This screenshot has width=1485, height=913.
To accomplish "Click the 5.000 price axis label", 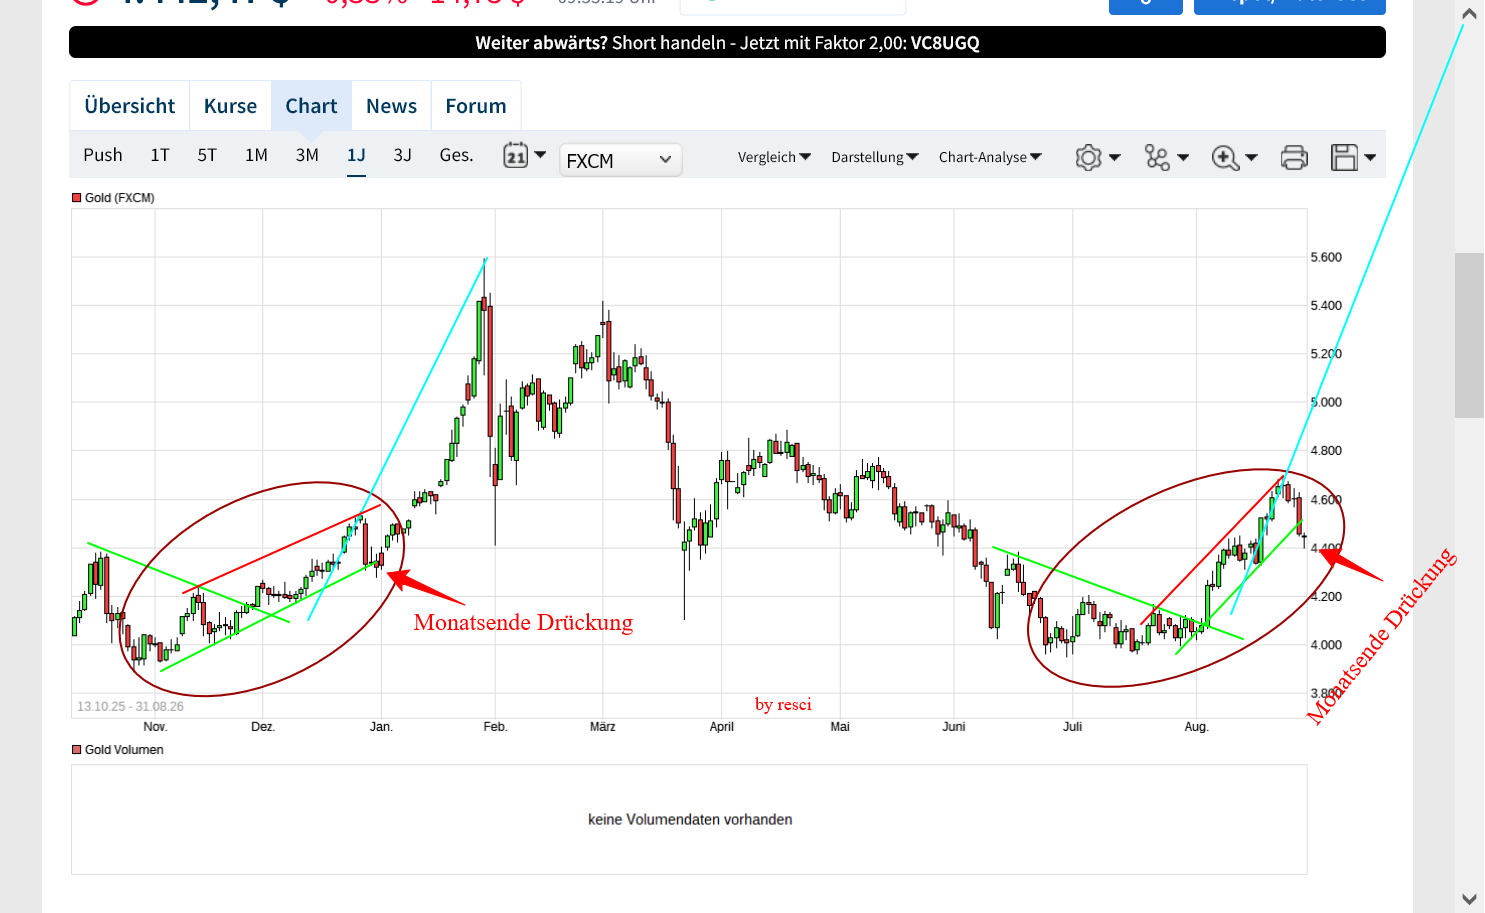I will 1326,402.
